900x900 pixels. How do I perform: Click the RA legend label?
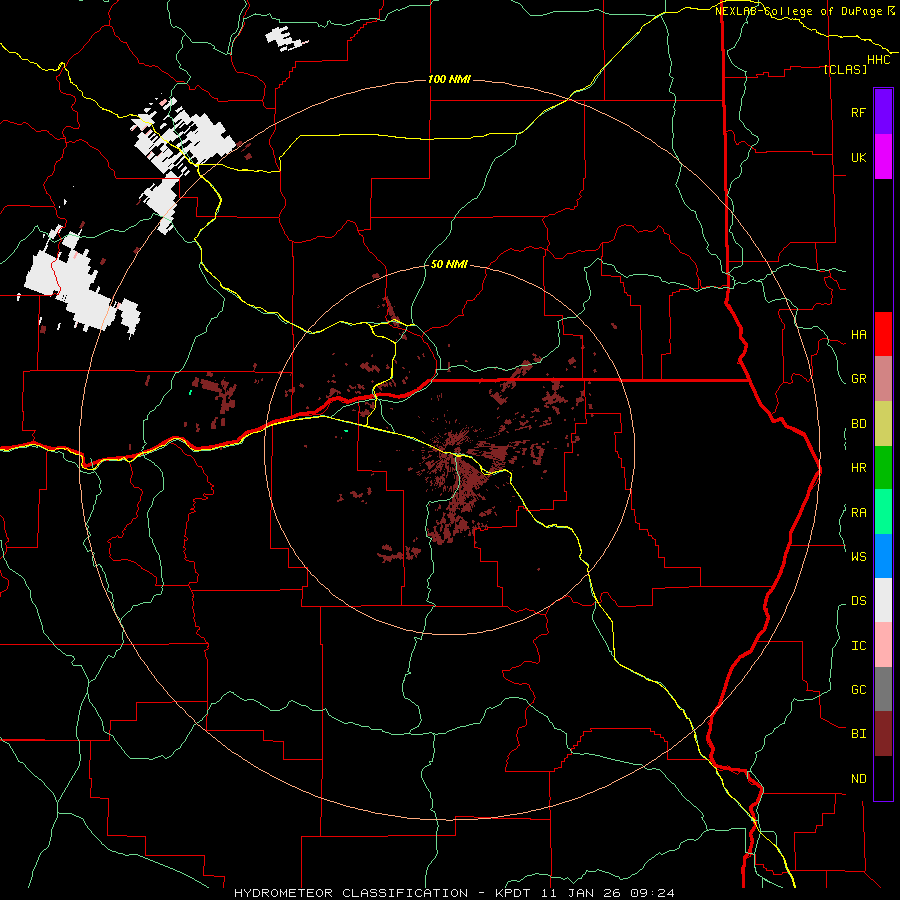[x=858, y=513]
